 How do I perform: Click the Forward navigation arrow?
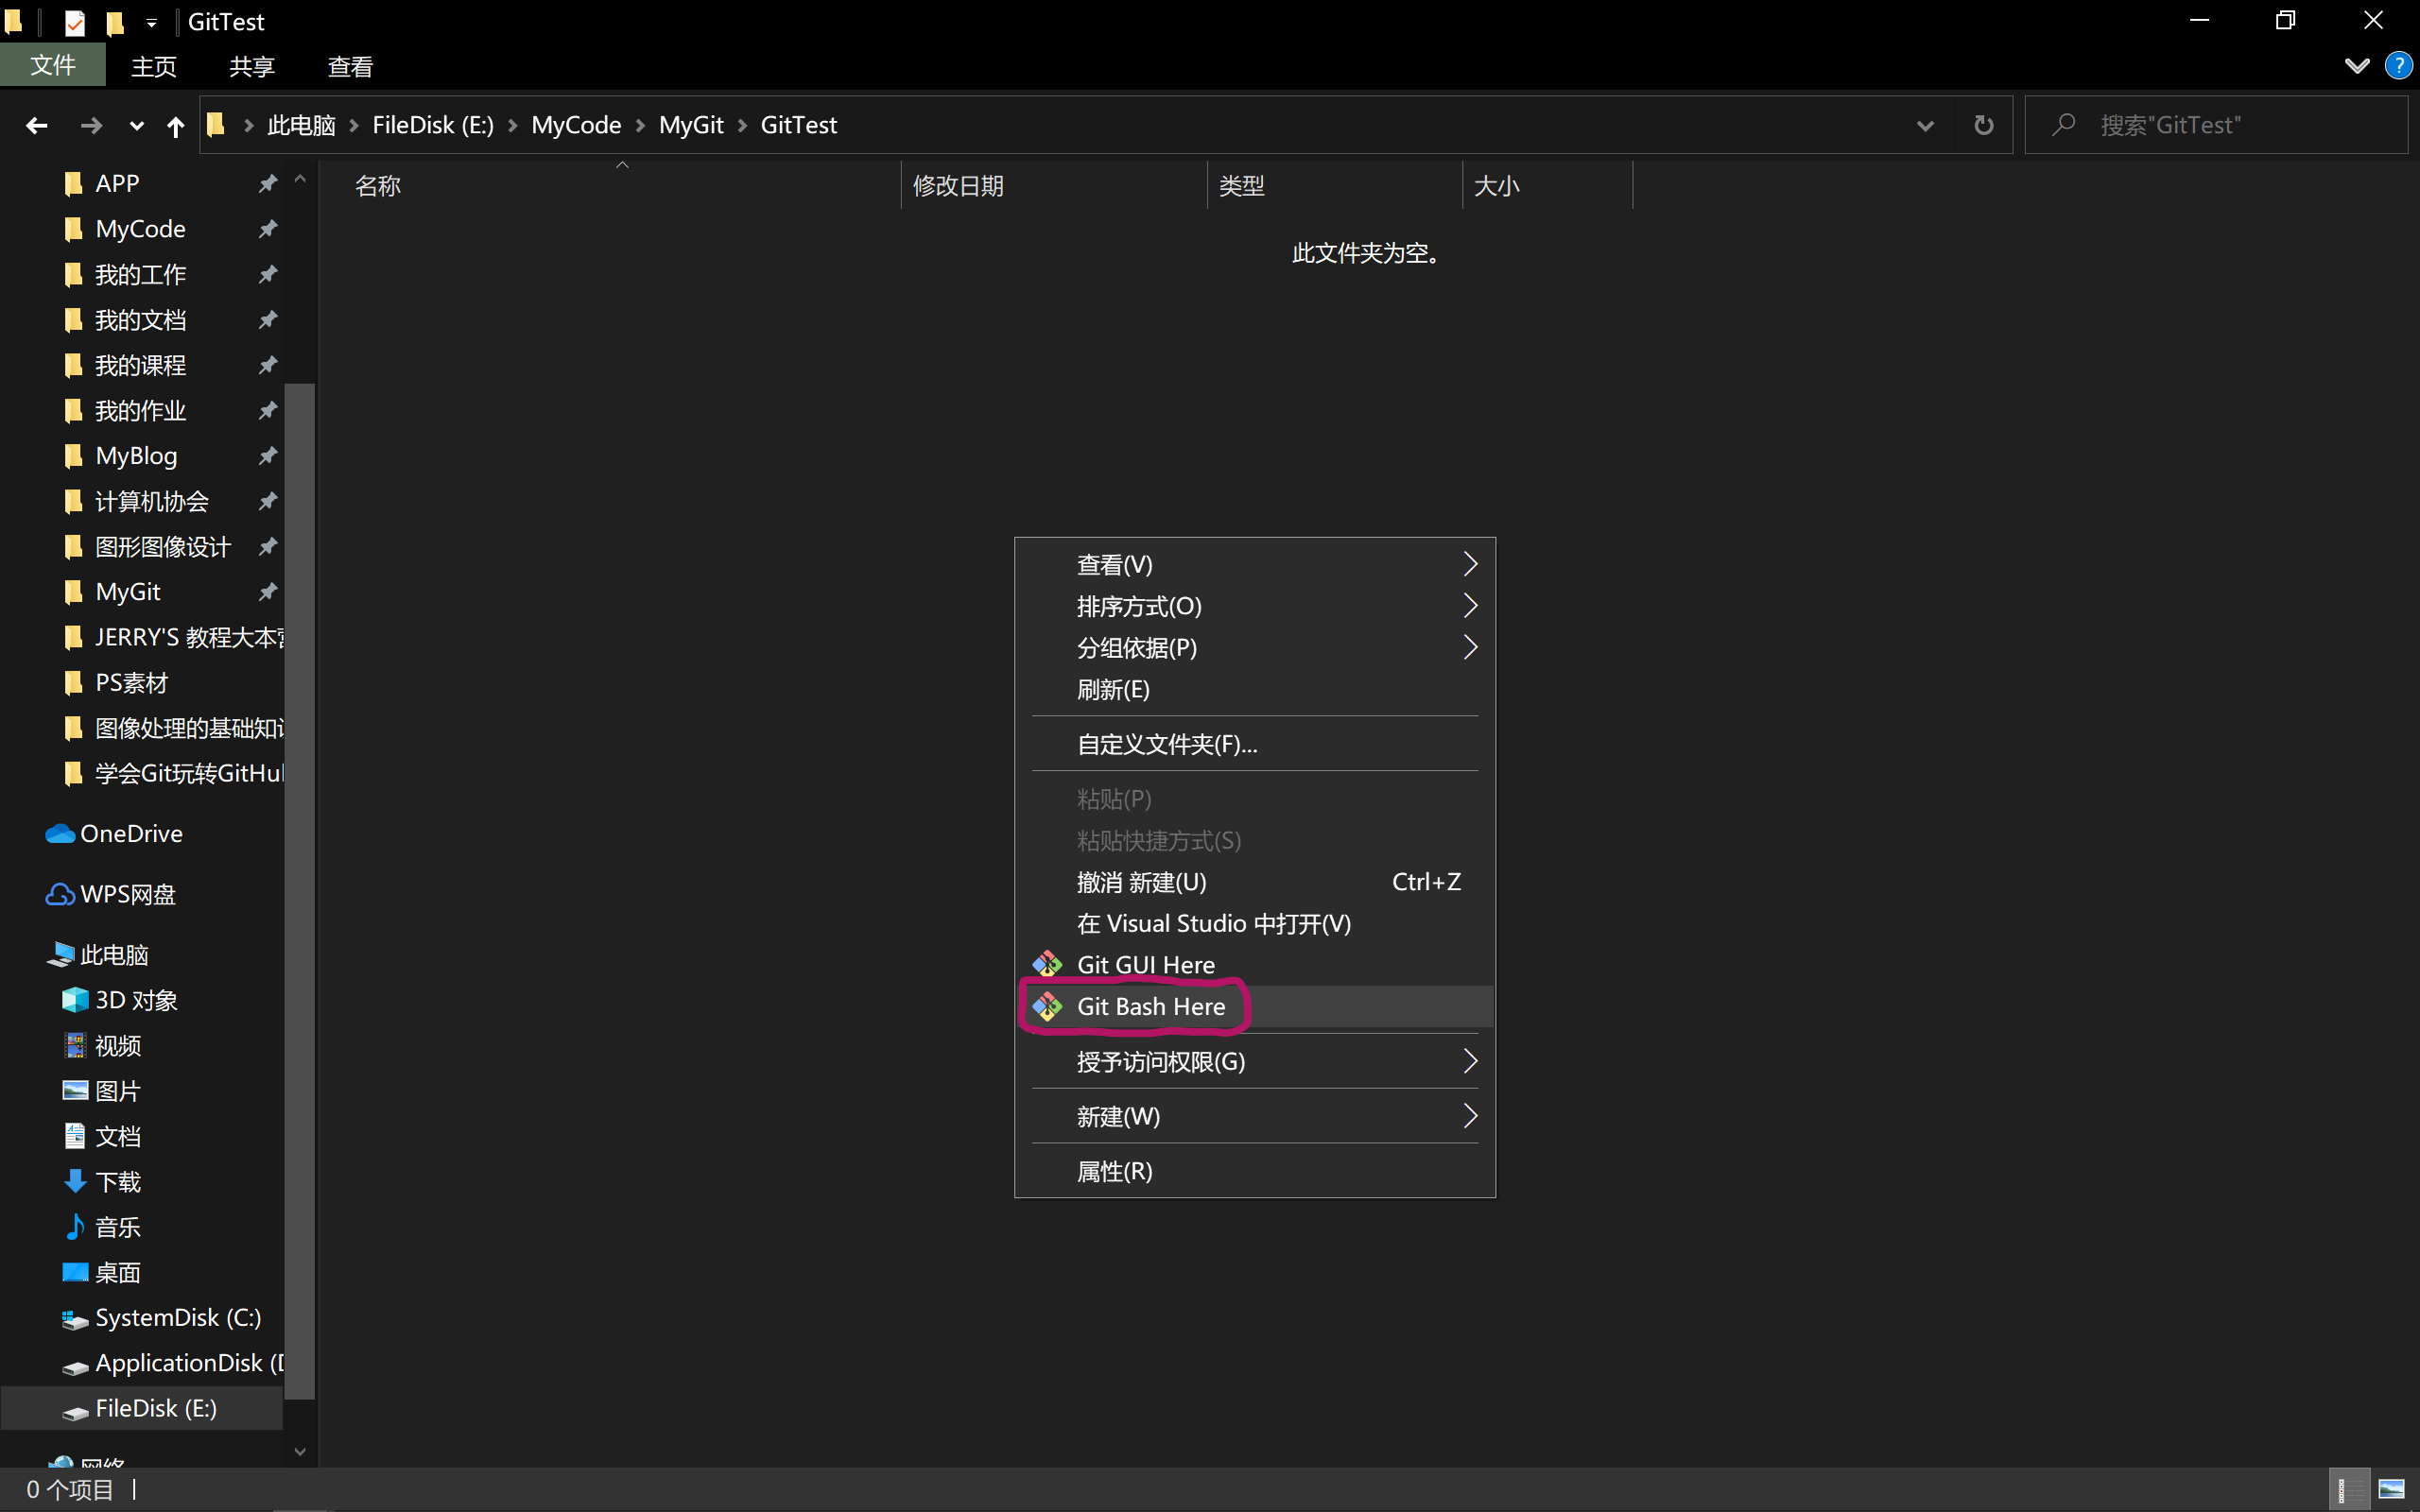(x=91, y=125)
